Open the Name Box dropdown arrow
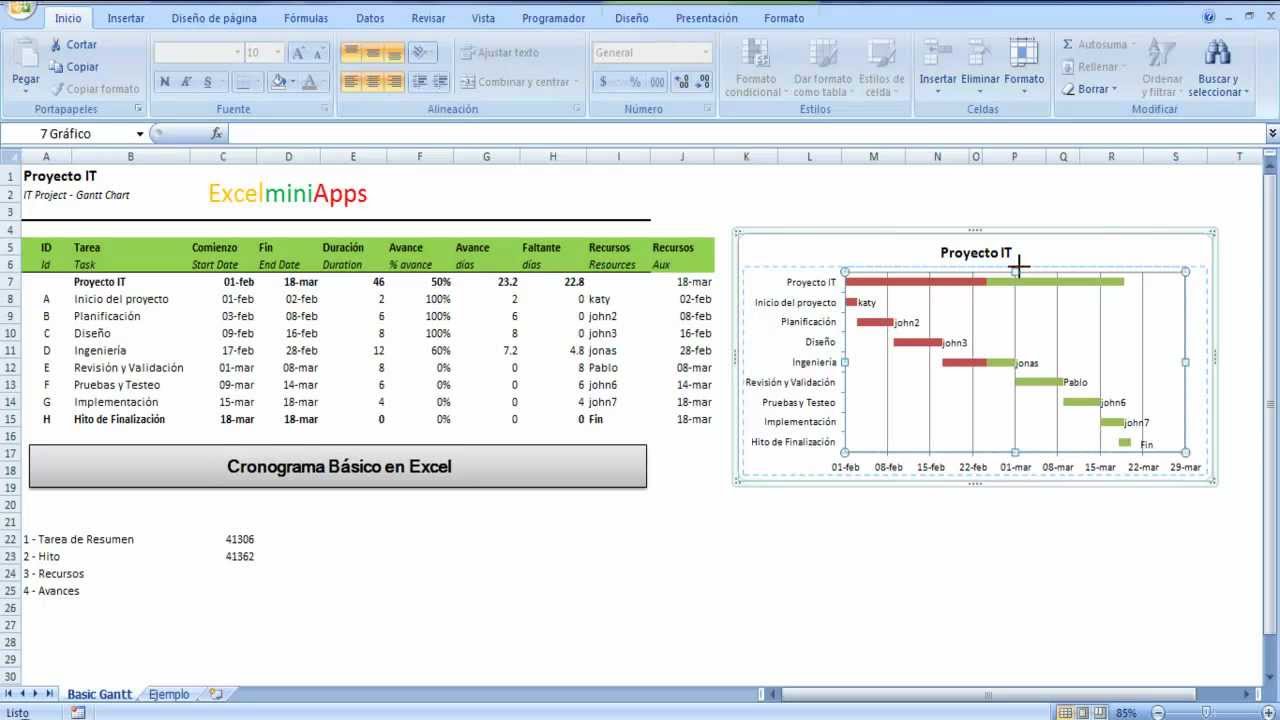The height and width of the screenshot is (720, 1280). coord(140,134)
